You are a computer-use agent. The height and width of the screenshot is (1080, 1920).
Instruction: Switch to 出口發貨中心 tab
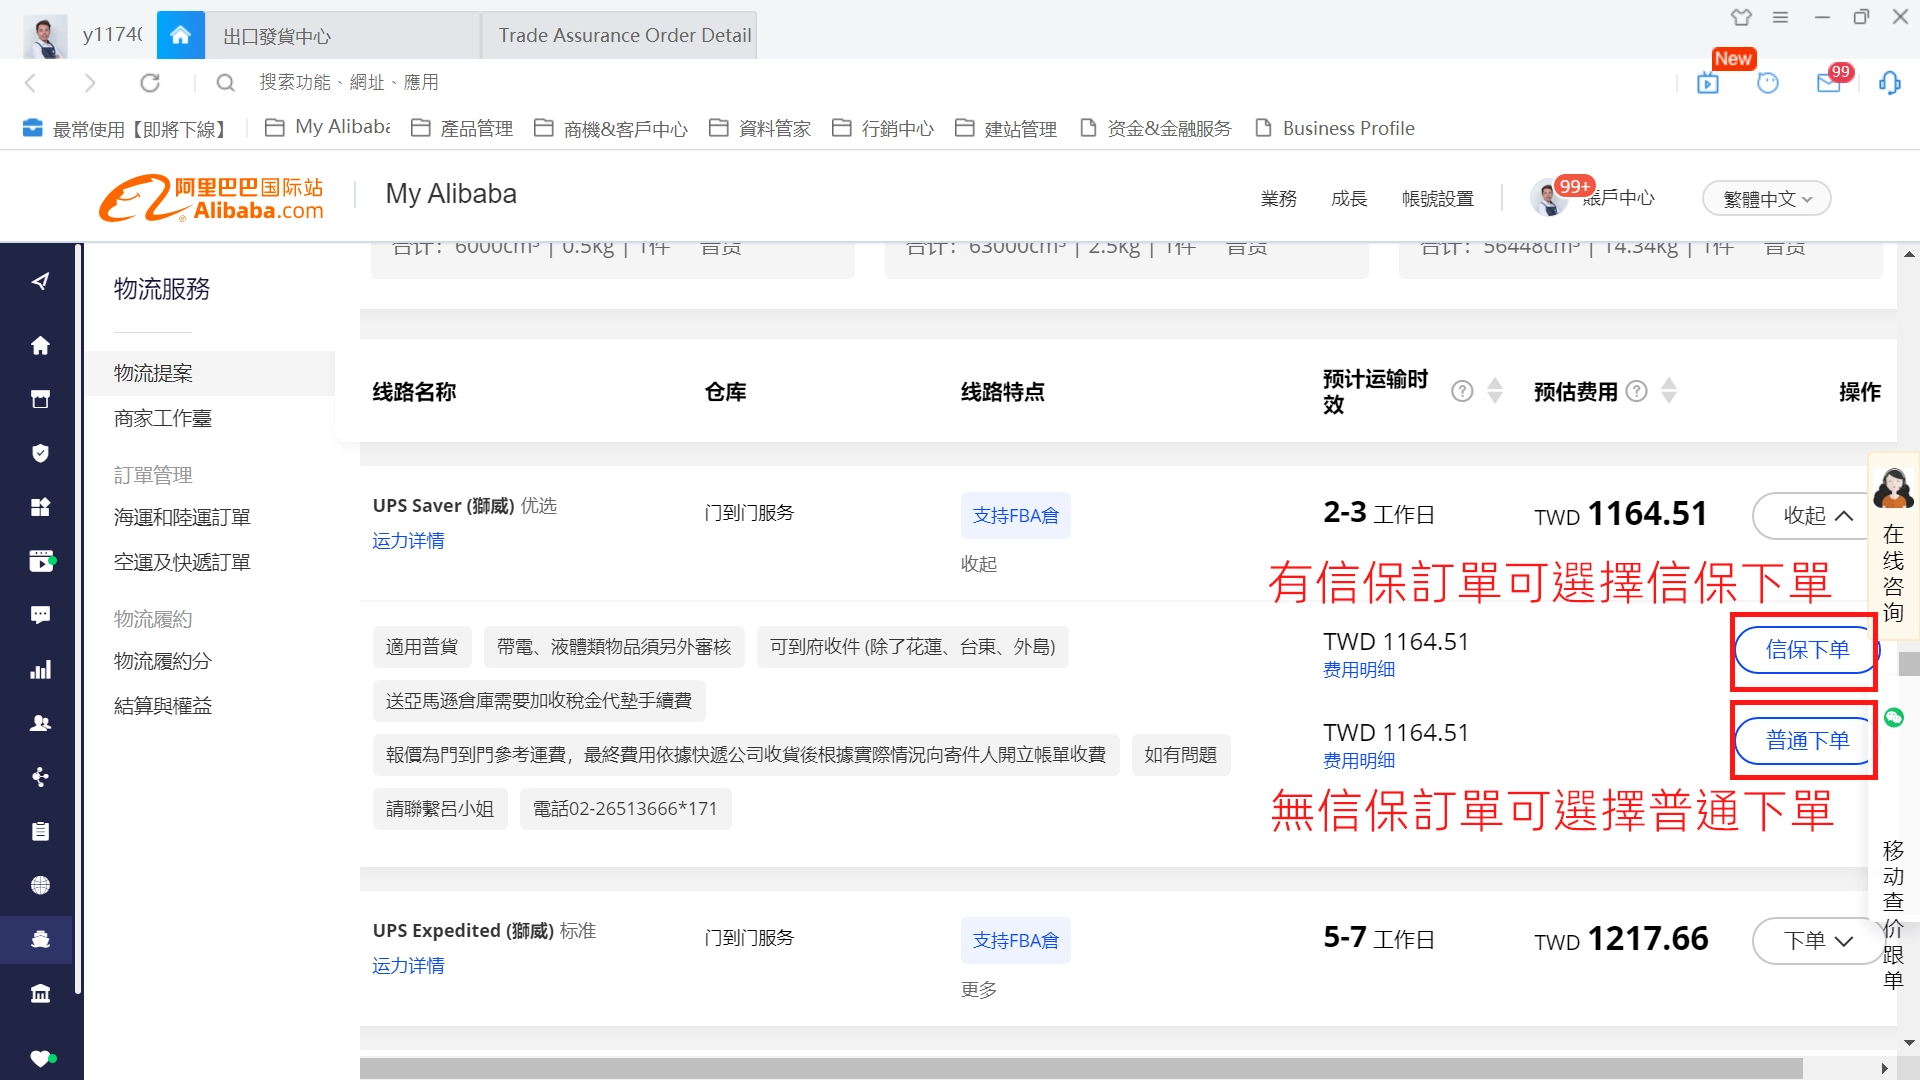343,36
